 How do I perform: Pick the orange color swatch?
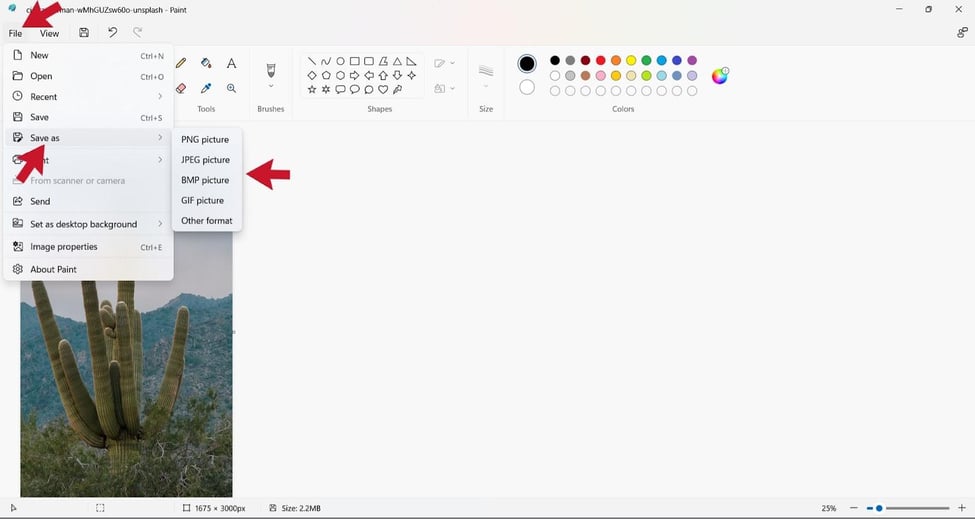point(616,60)
